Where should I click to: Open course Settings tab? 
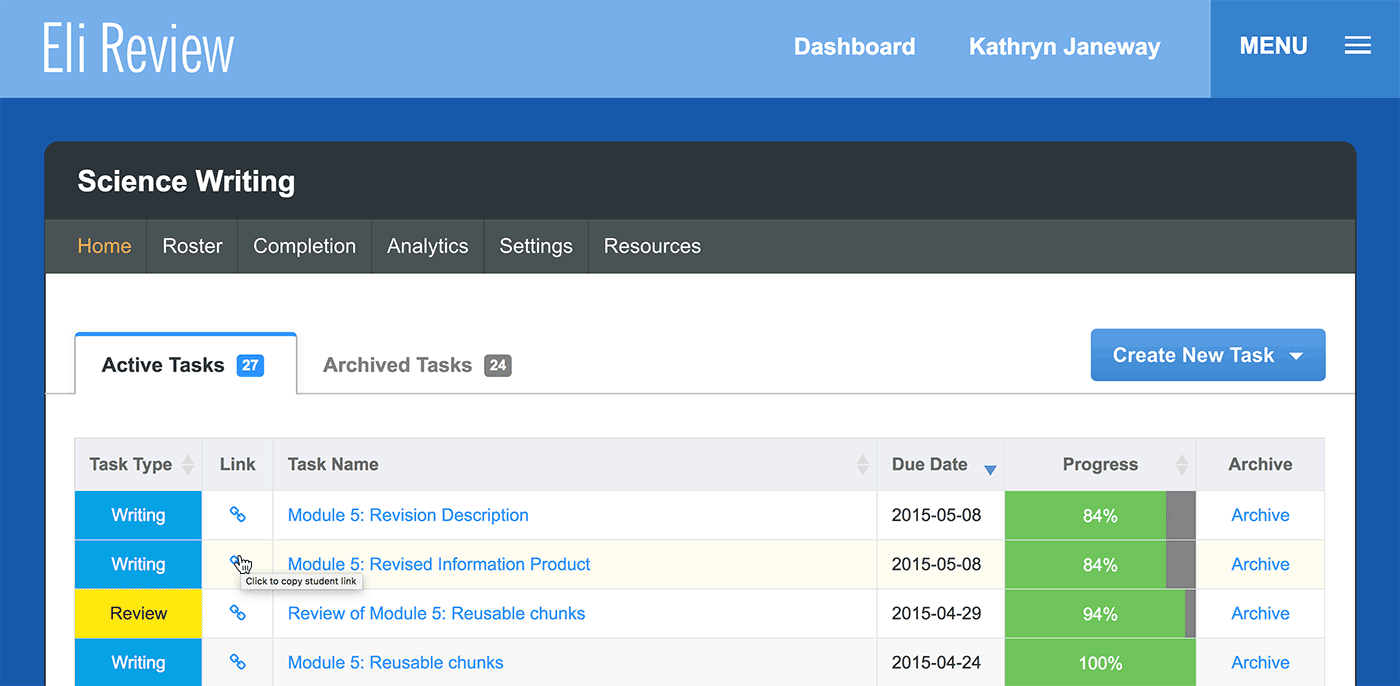(536, 246)
